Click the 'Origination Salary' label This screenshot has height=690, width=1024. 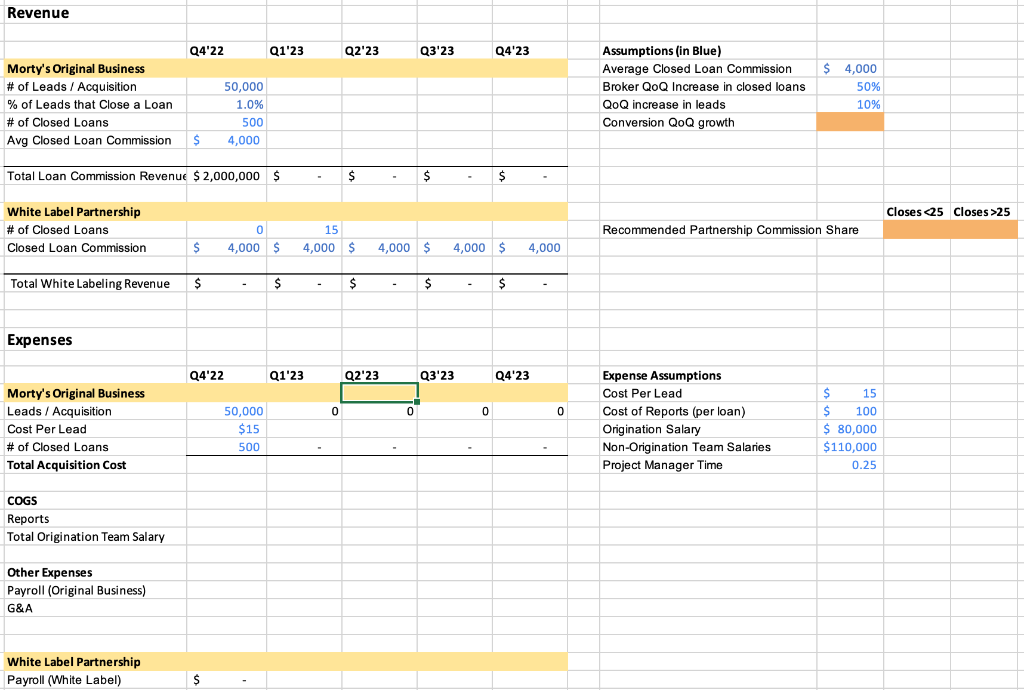(651, 429)
